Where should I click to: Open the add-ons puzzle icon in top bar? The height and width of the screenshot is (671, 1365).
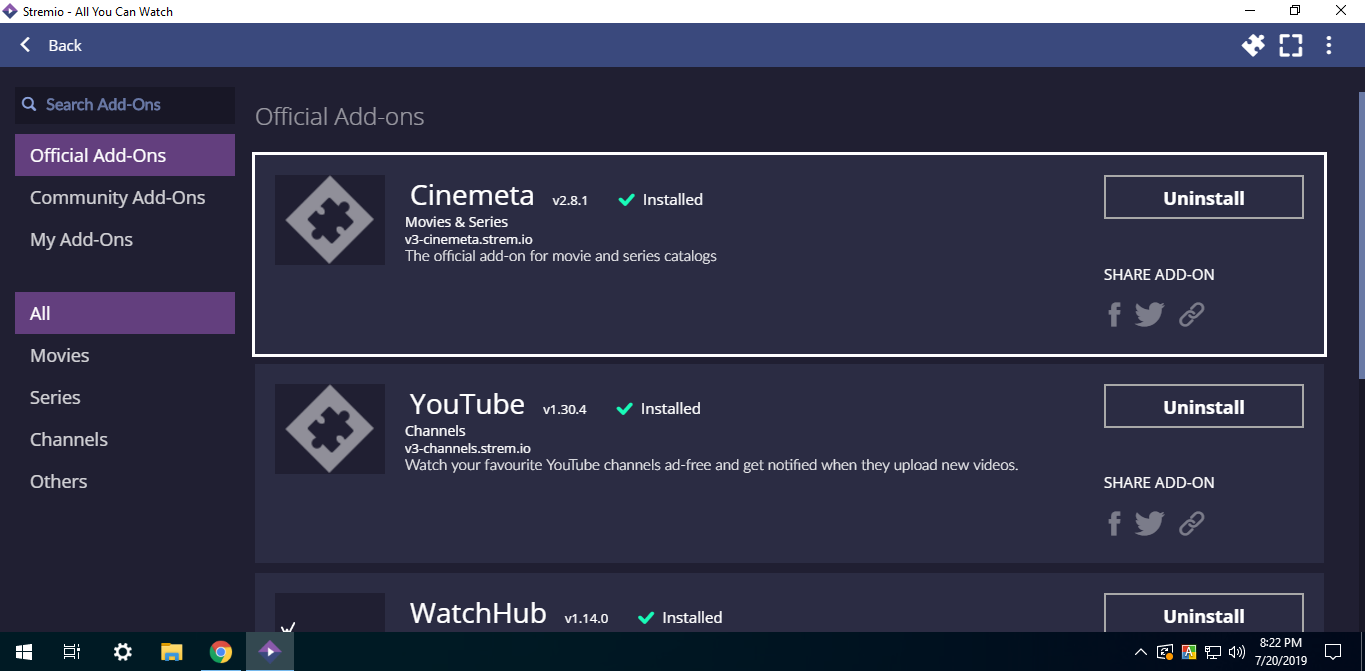pyautogui.click(x=1253, y=45)
